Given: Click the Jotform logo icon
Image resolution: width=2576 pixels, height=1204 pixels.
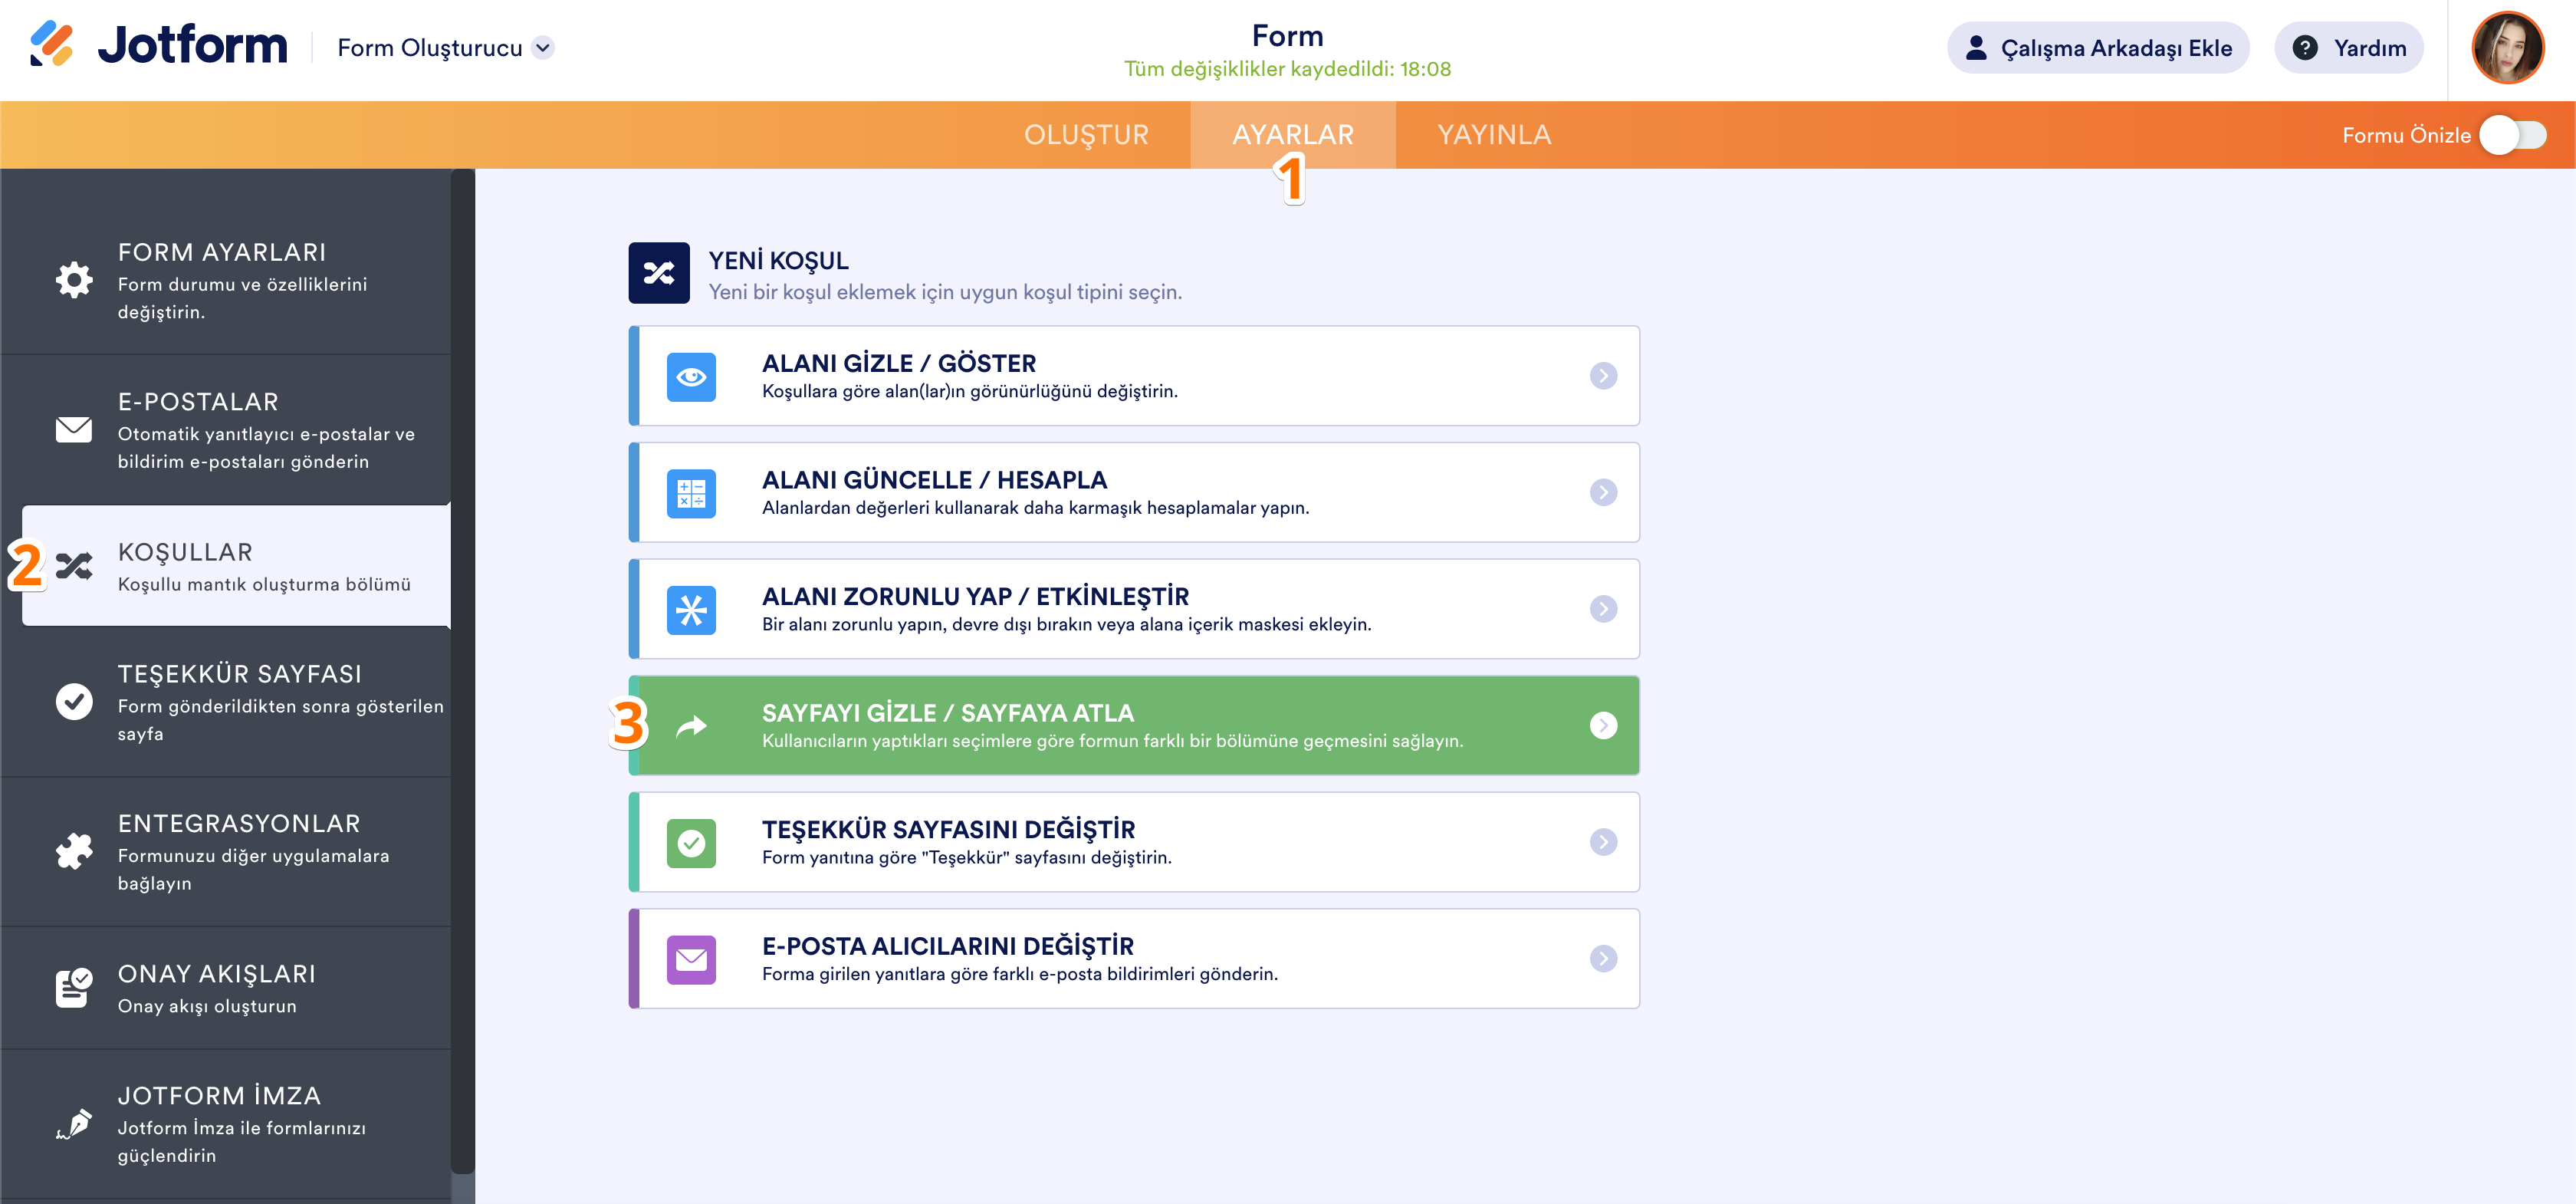Looking at the screenshot, I should click(51, 45).
